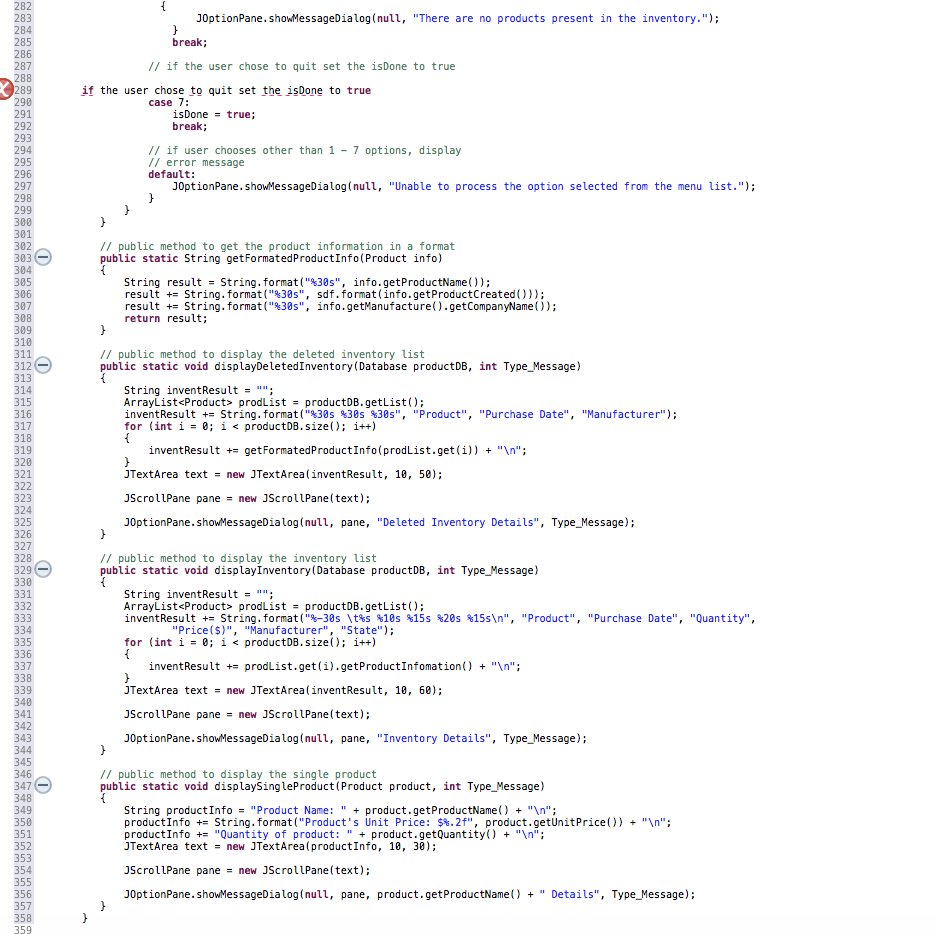Collapse the displayInventory method fold marker

(x=42, y=569)
